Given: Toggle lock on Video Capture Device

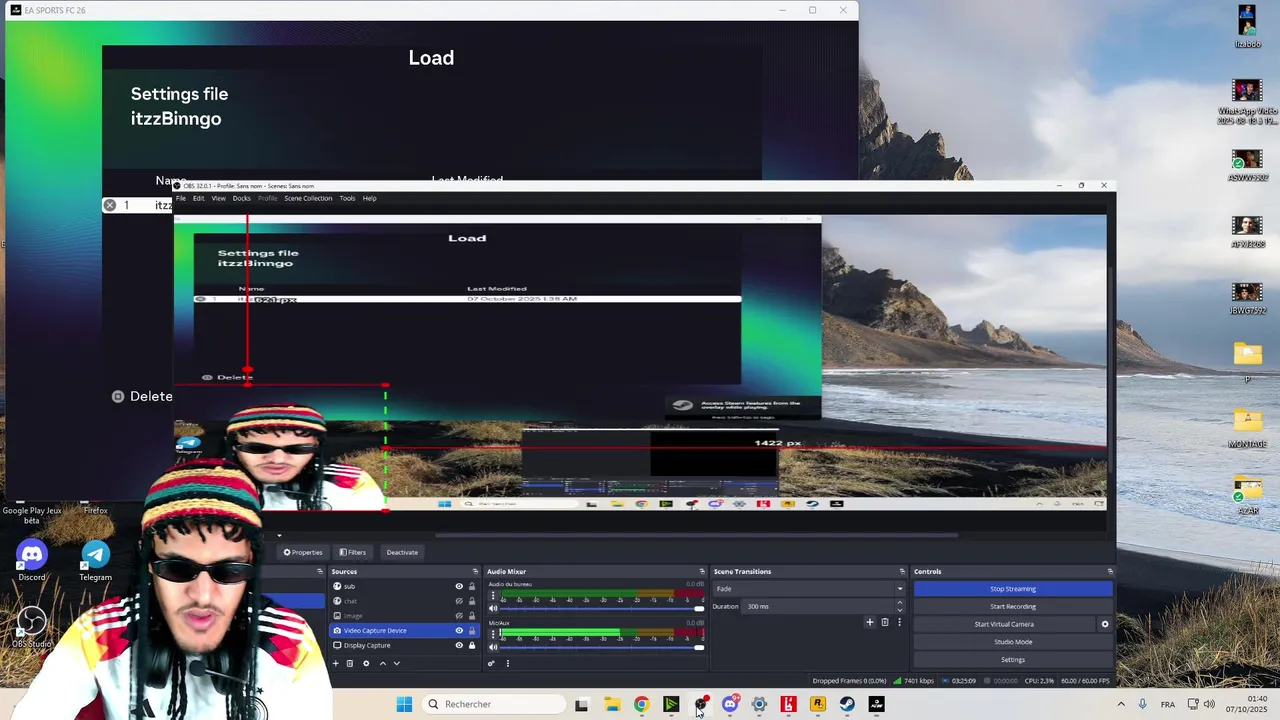Looking at the screenshot, I should tap(472, 631).
